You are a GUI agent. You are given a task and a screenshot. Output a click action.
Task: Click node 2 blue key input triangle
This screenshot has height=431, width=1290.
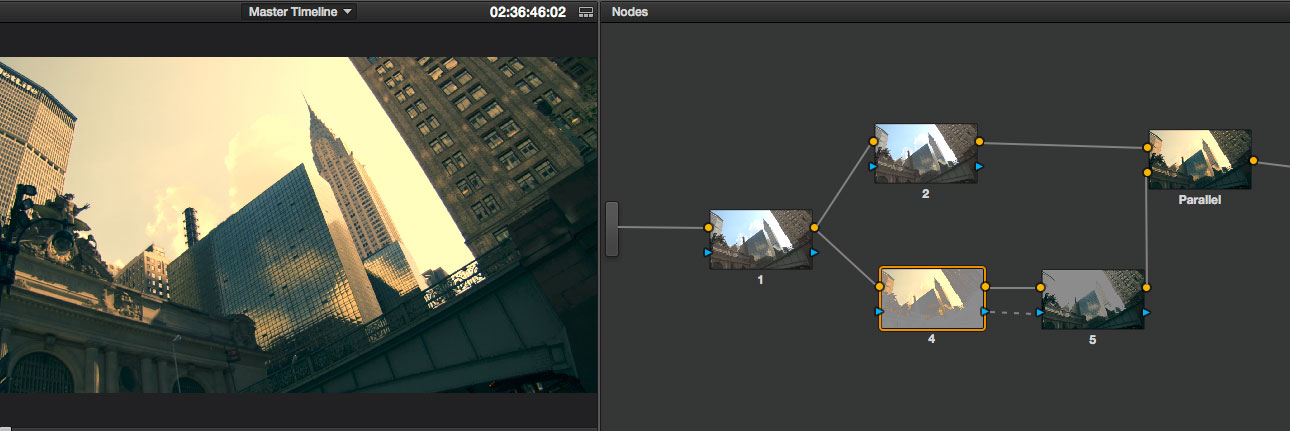click(874, 166)
